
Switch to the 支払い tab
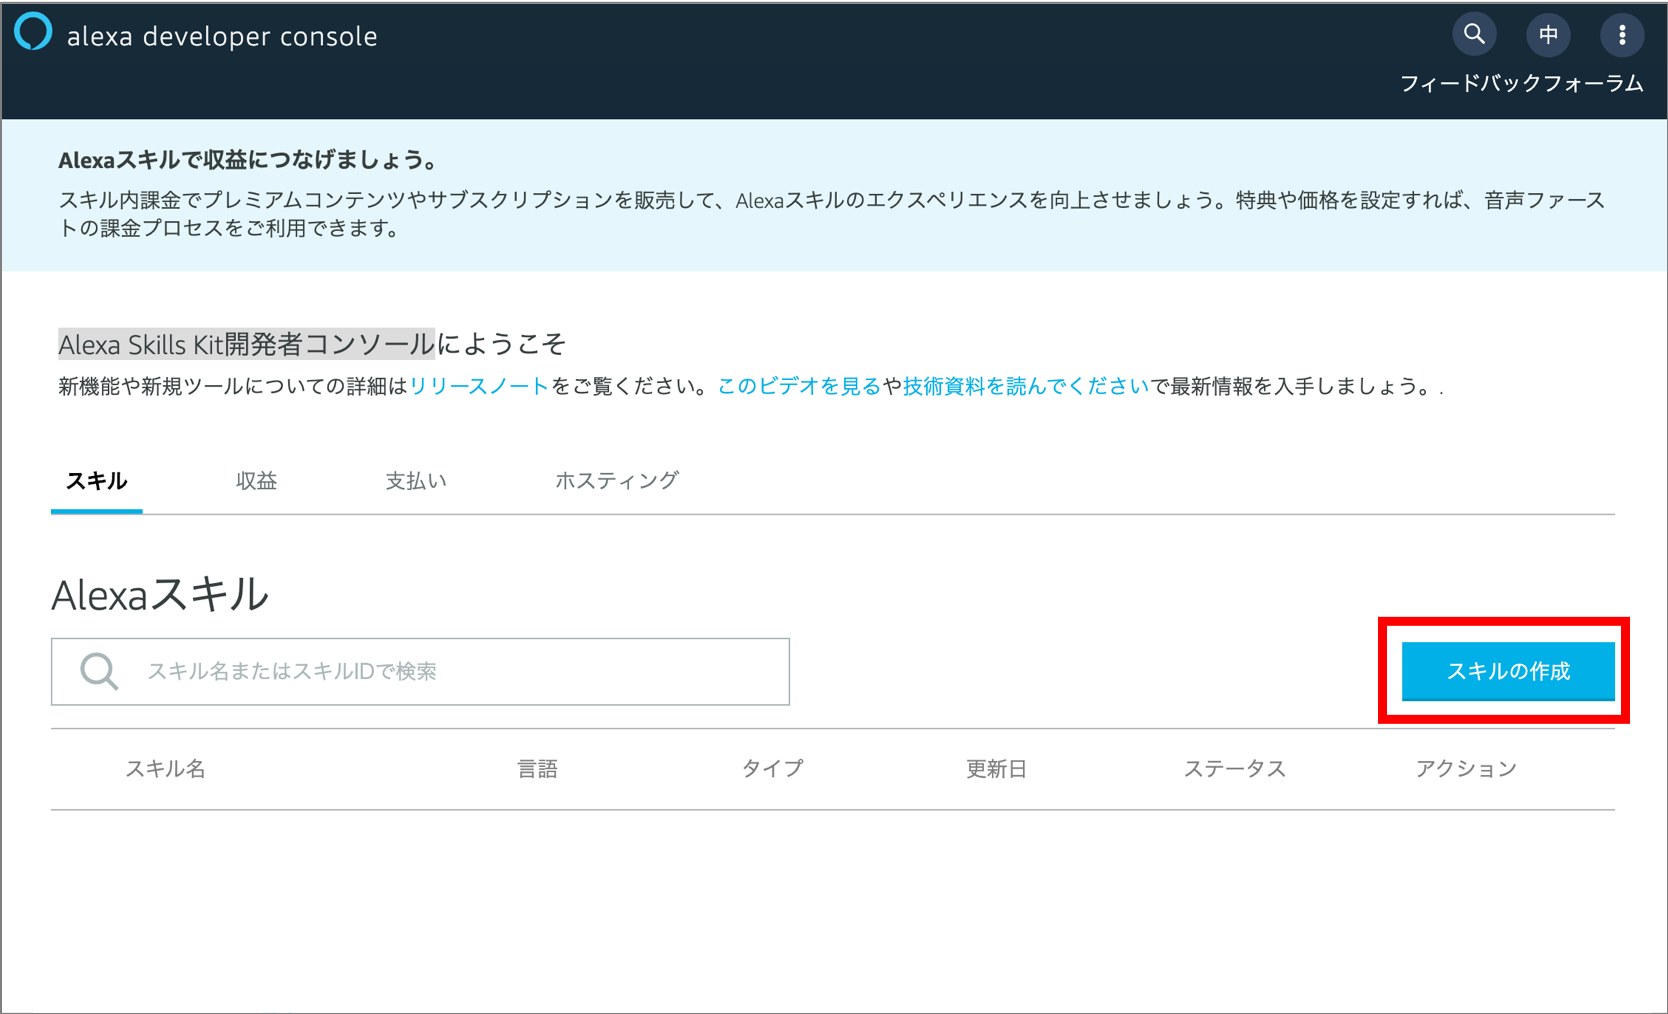pyautogui.click(x=416, y=481)
